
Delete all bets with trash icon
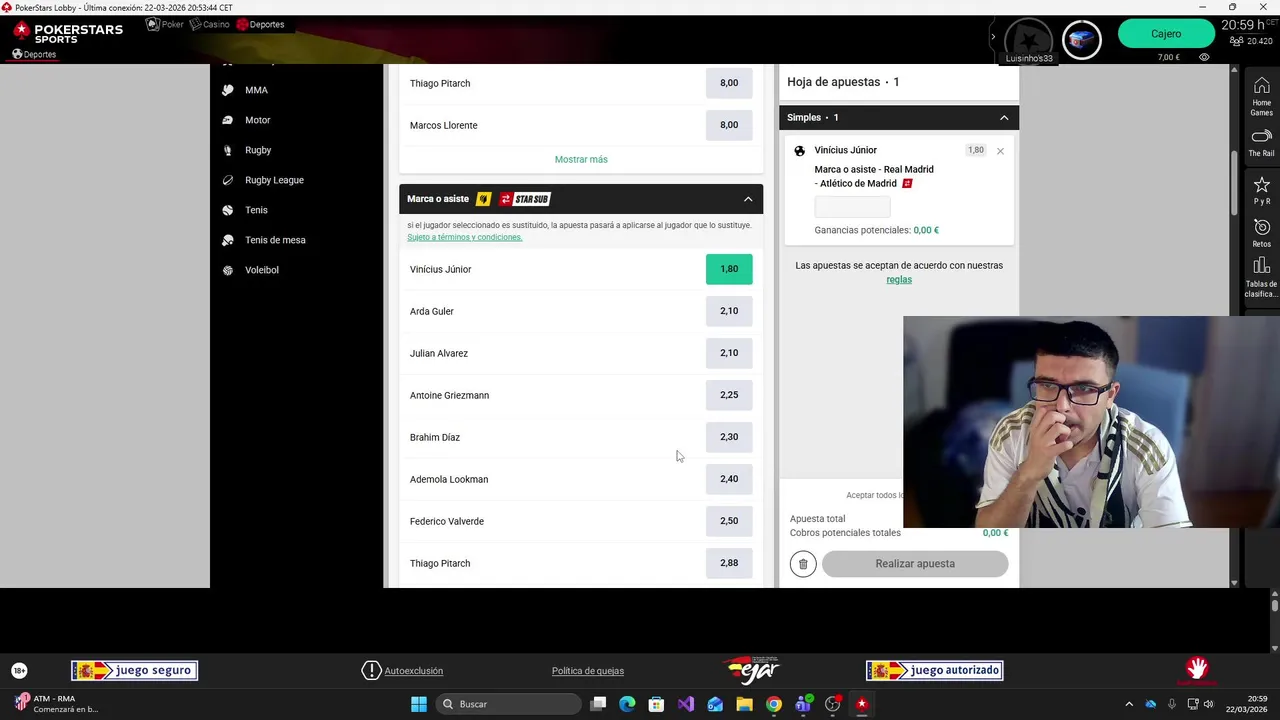pyautogui.click(x=802, y=564)
